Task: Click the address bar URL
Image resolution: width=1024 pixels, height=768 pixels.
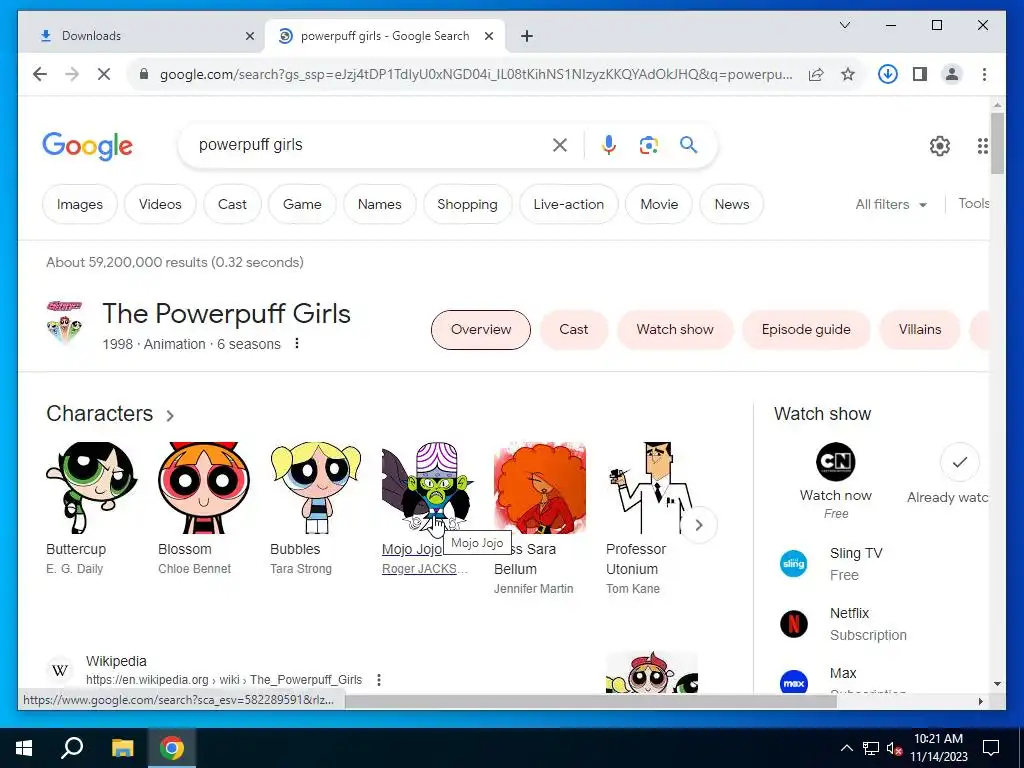Action: click(475, 74)
